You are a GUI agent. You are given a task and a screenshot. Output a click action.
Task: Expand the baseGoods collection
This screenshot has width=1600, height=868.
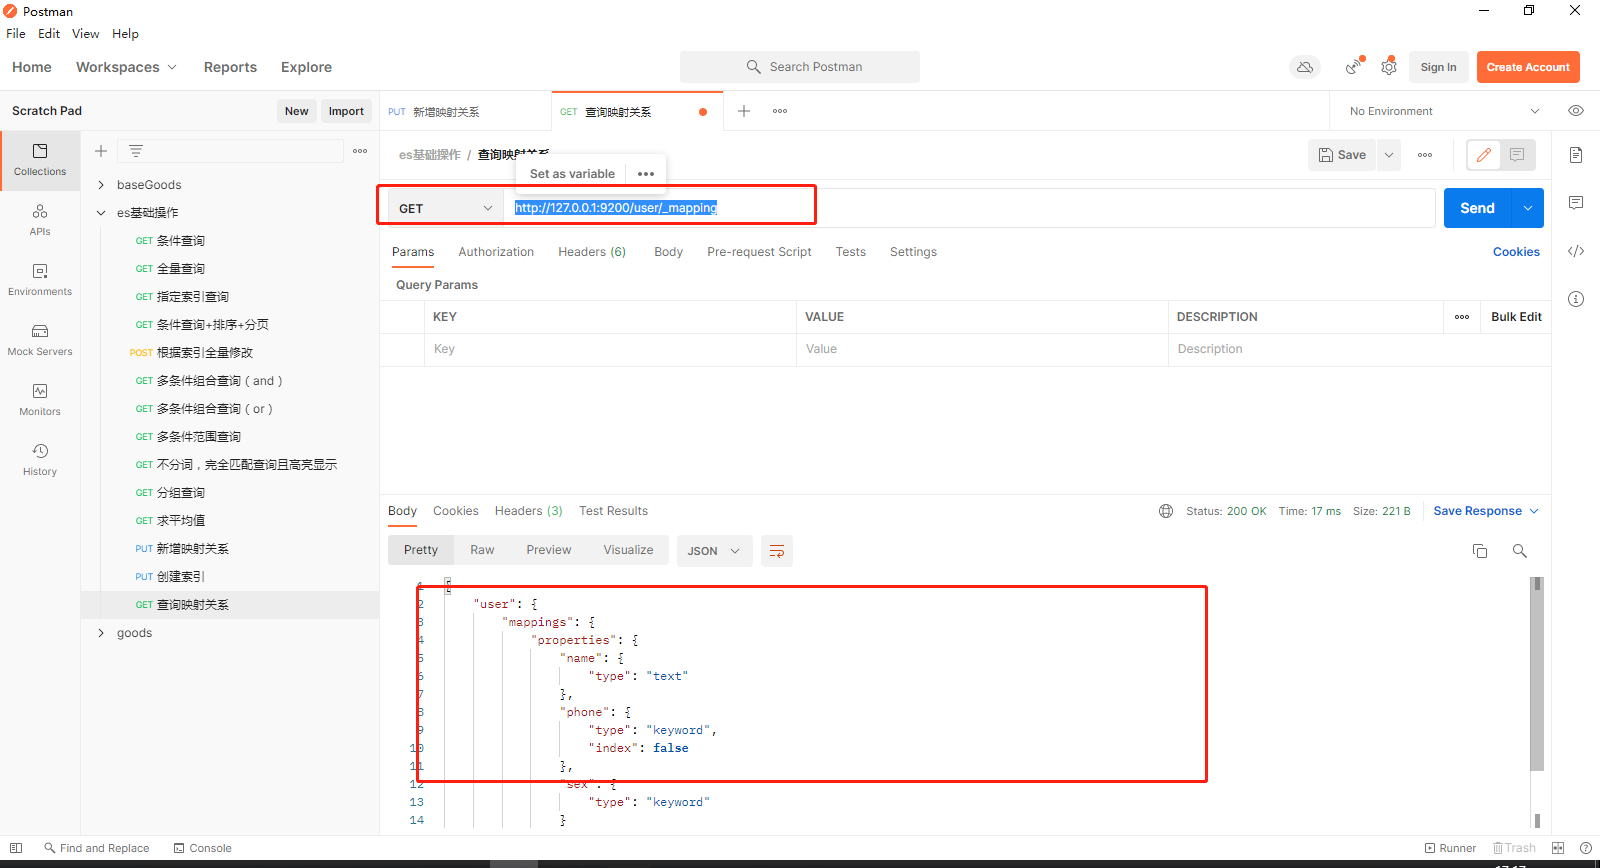101,185
